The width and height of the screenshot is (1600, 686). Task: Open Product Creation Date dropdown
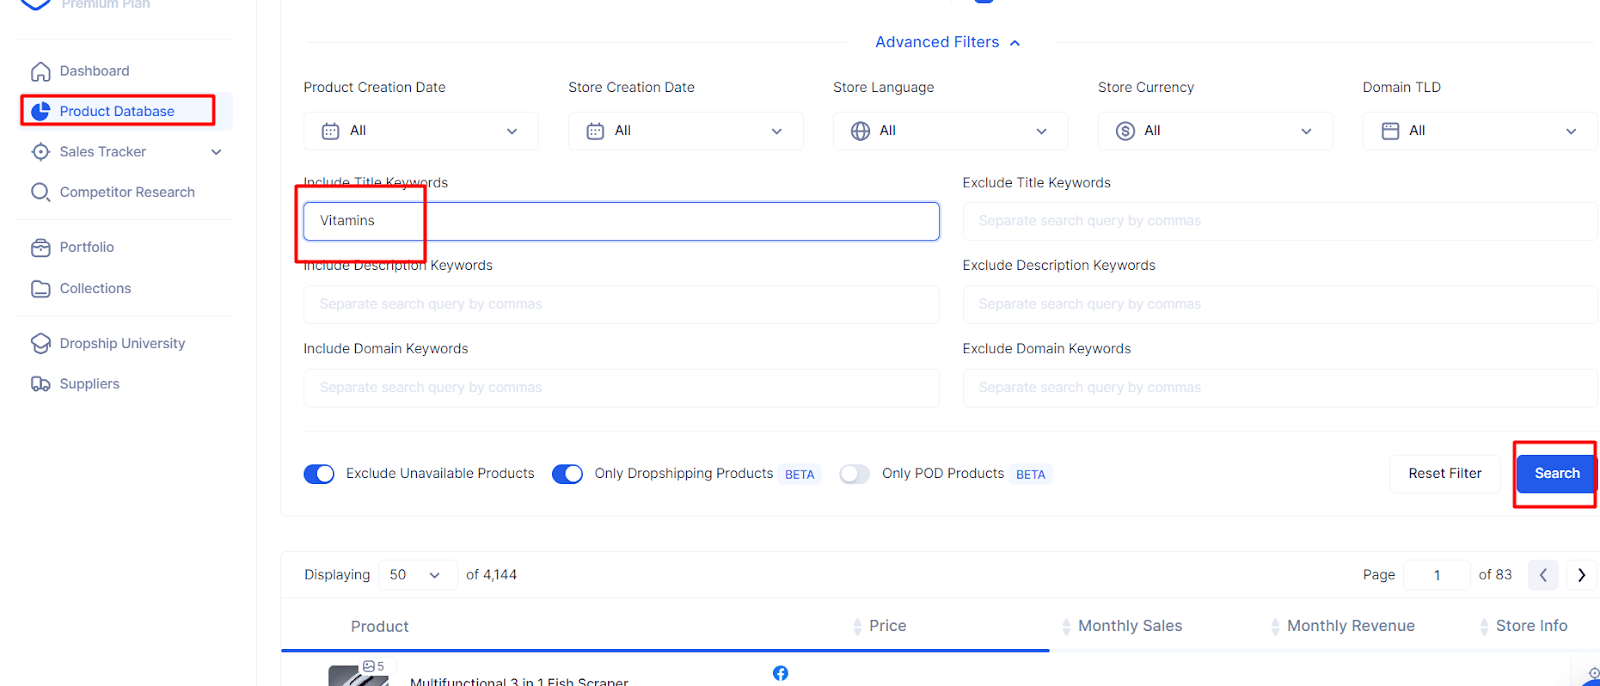[x=420, y=131]
